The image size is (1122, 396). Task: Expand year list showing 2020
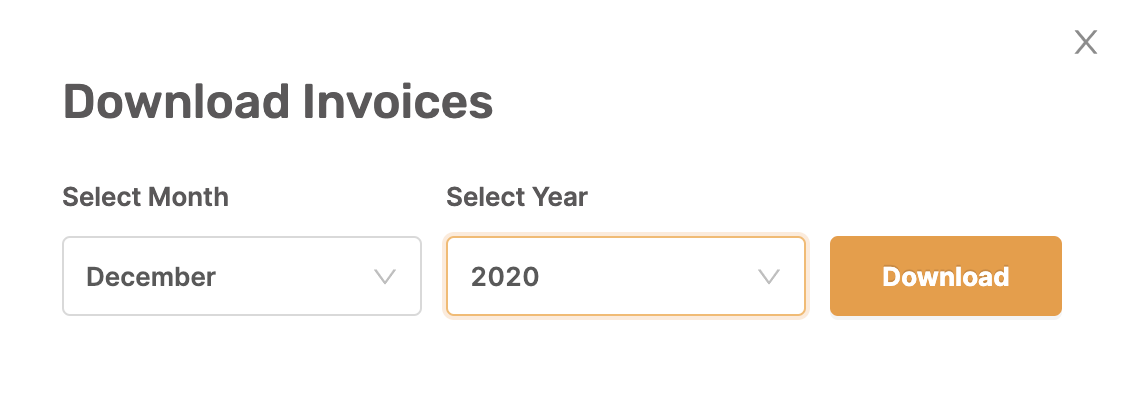pyautogui.click(x=625, y=276)
